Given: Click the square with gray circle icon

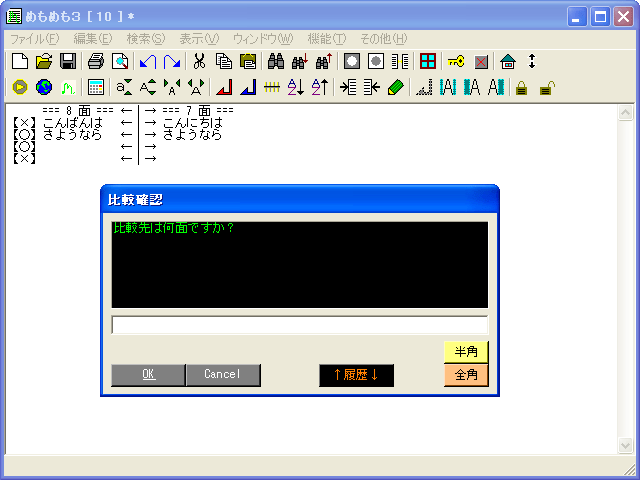Looking at the screenshot, I should (x=376, y=62).
